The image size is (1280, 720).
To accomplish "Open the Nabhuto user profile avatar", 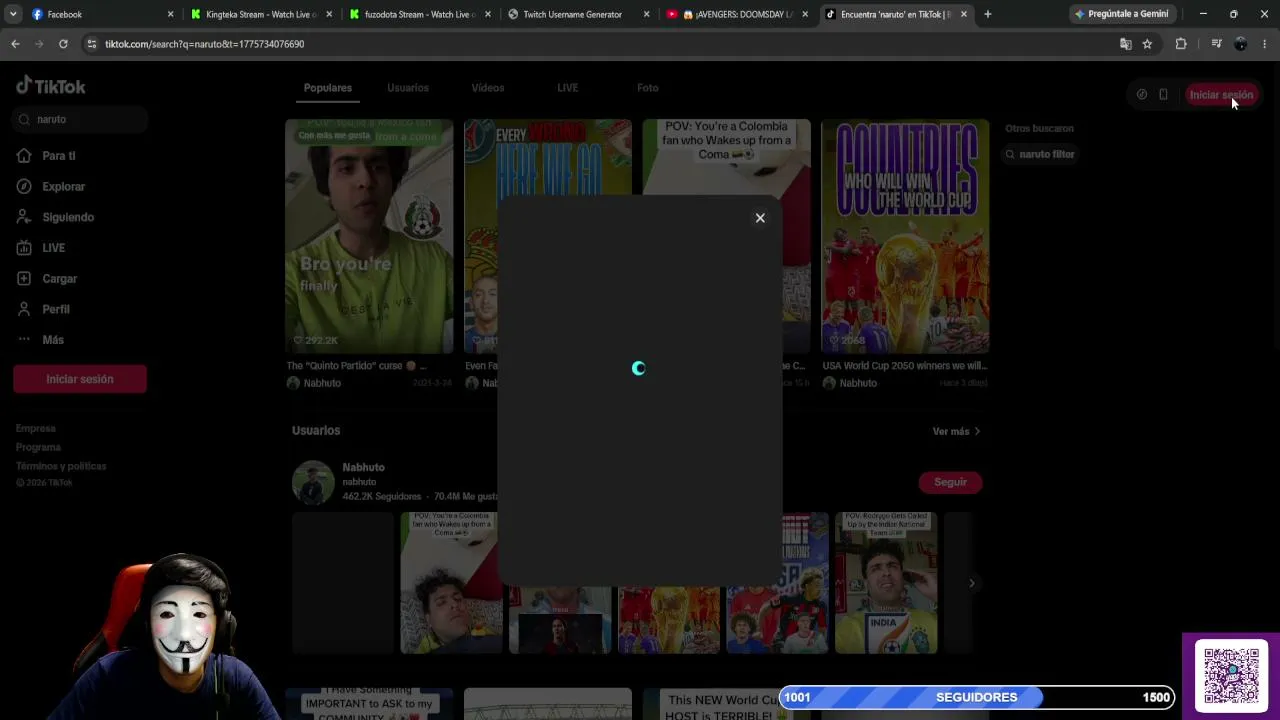I will (x=313, y=482).
